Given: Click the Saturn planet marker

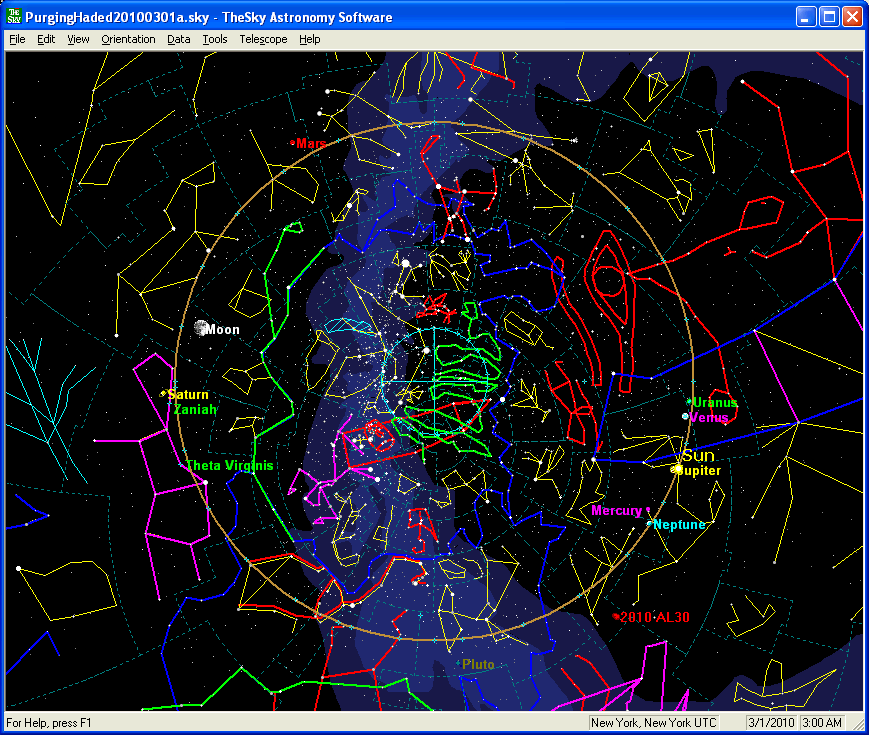Looking at the screenshot, I should [x=163, y=394].
